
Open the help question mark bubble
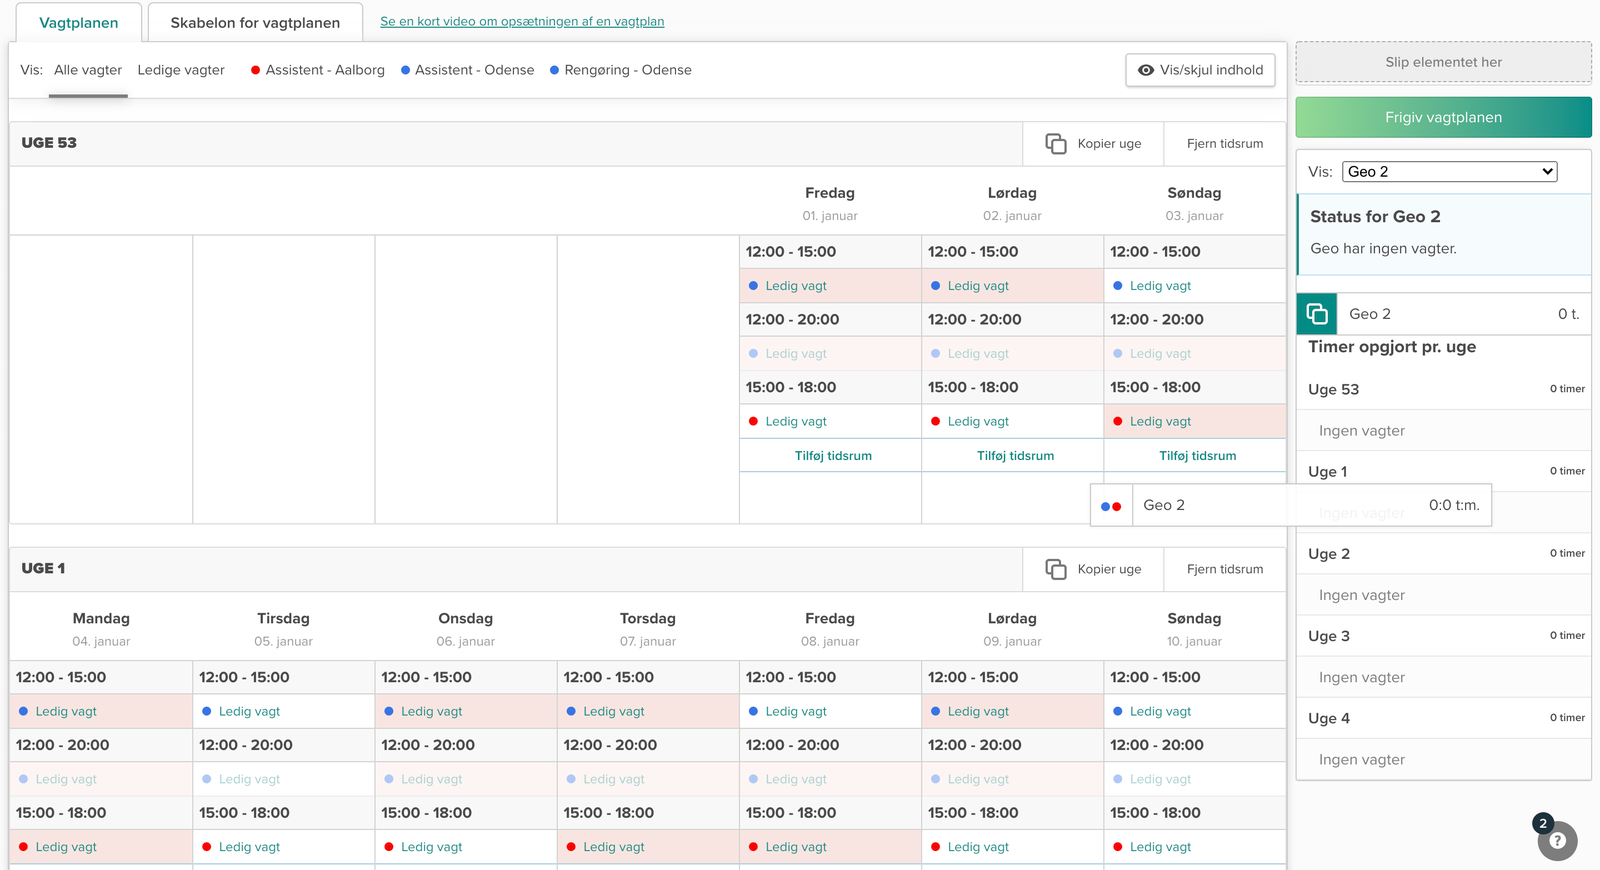1557,841
